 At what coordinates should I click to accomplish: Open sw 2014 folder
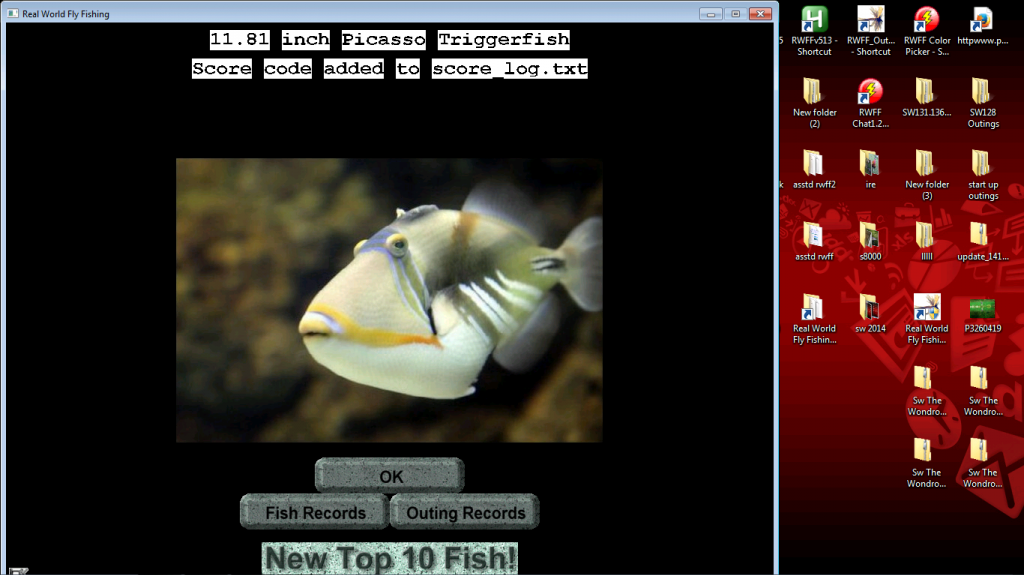[x=871, y=314]
